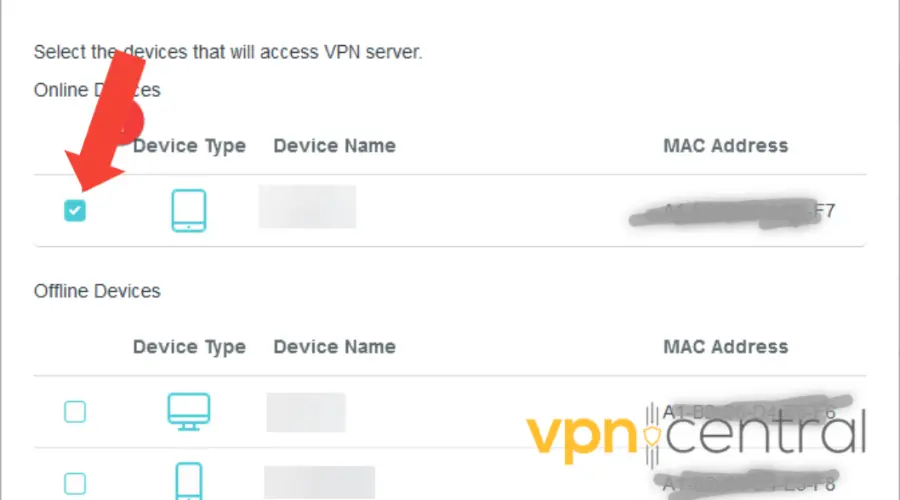Click the desktop monitor device icon
Viewport: 900px width, 500px height.
188,411
